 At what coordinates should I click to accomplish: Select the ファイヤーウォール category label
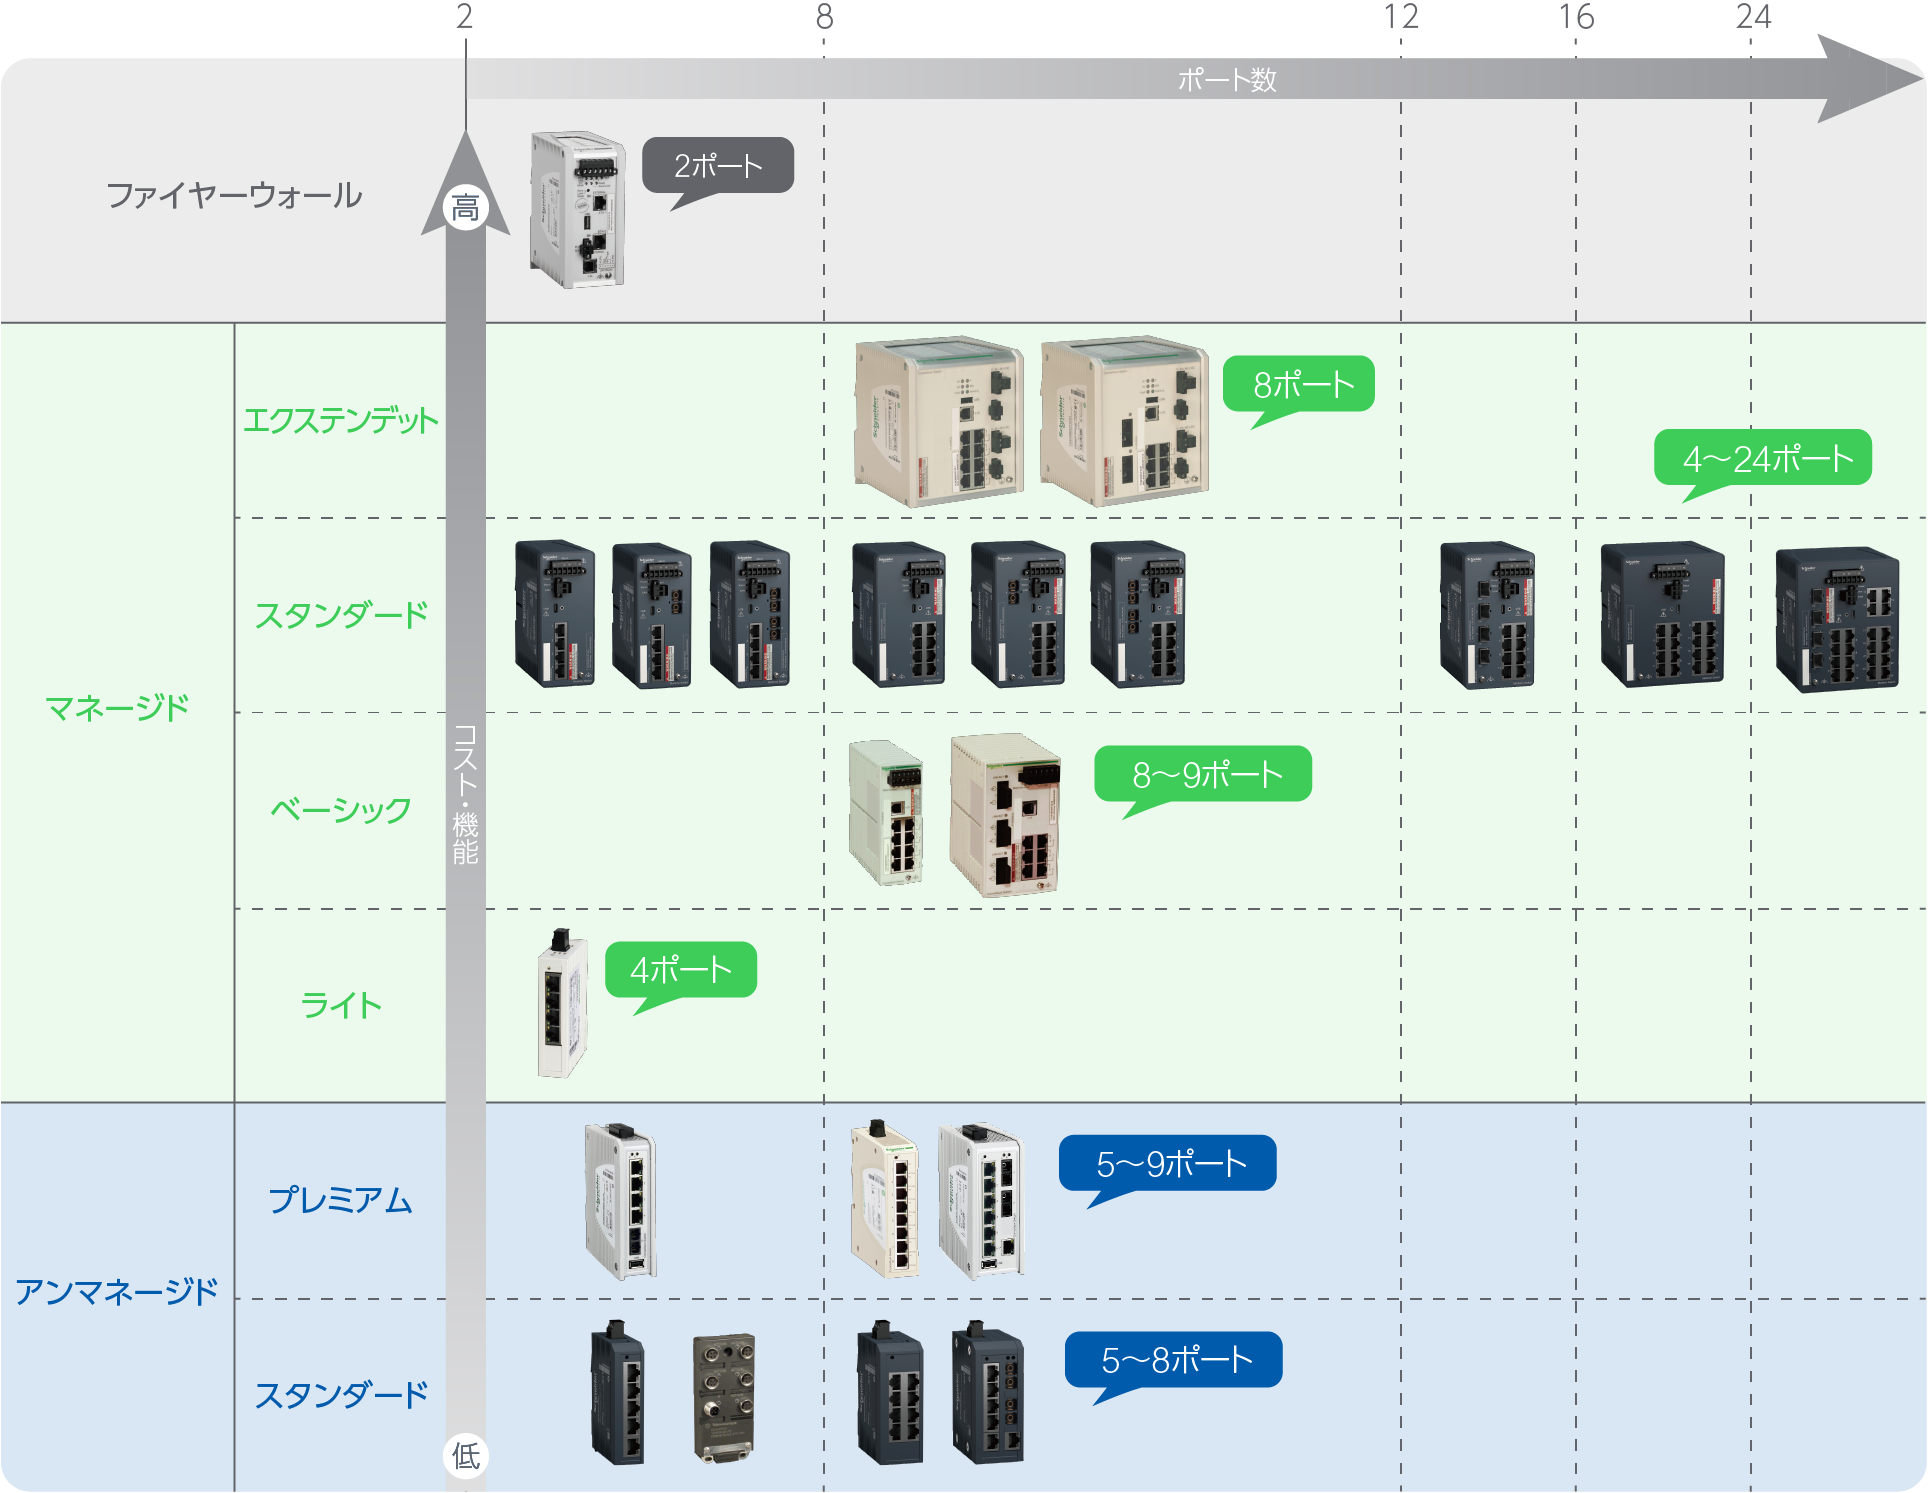pos(234,195)
